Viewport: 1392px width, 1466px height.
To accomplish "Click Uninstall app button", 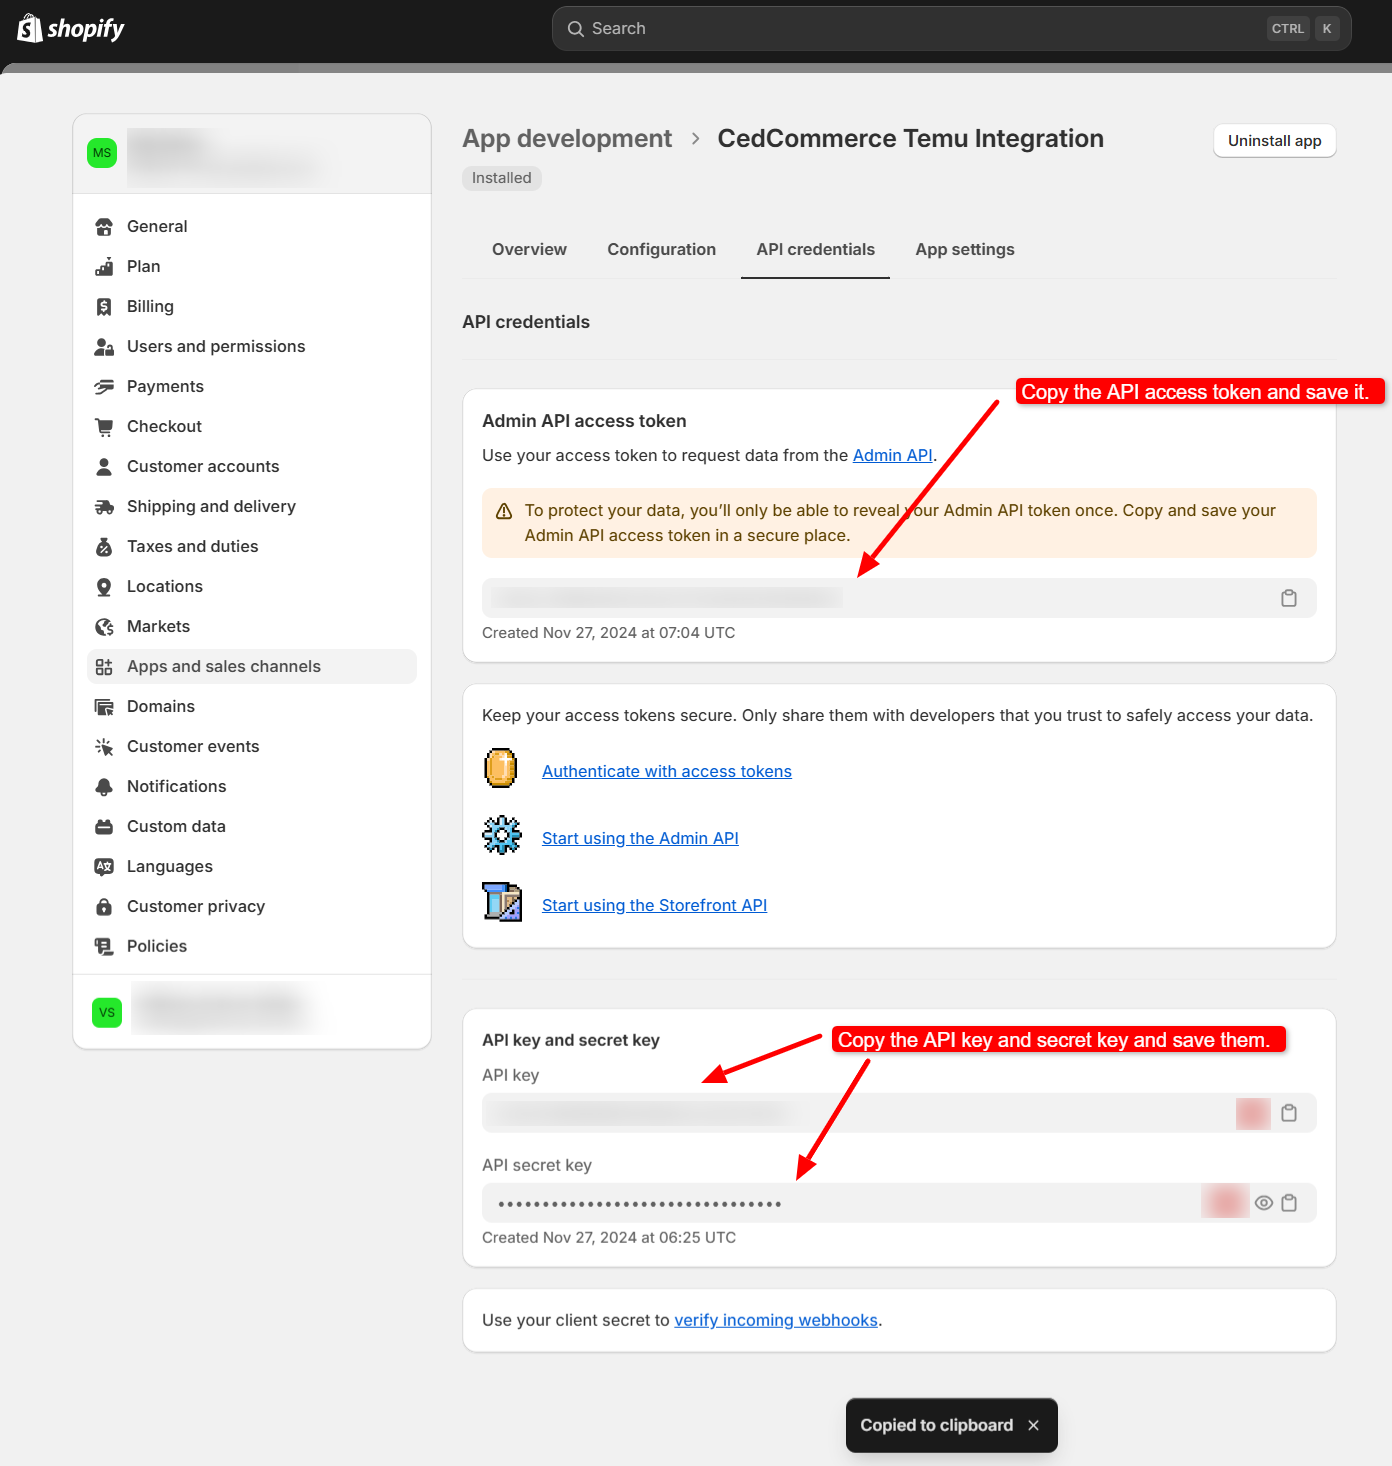I will [1275, 141].
